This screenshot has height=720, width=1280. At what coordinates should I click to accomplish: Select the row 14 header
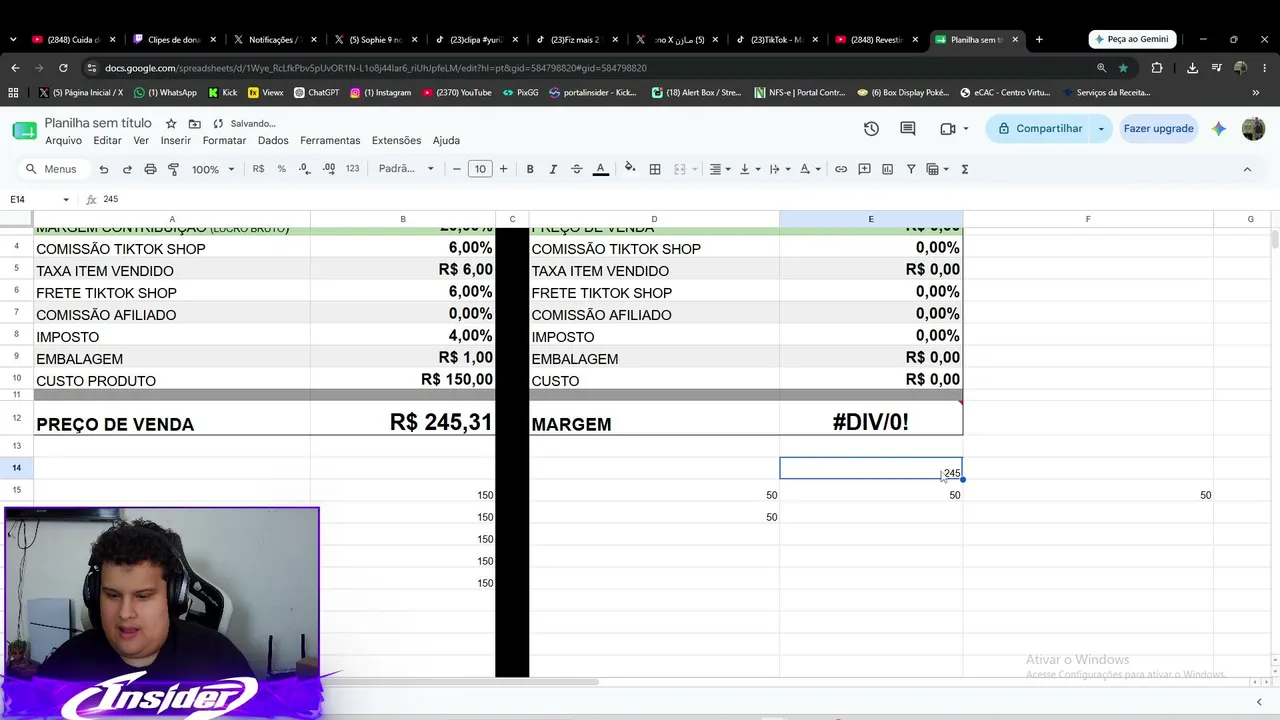[16, 468]
